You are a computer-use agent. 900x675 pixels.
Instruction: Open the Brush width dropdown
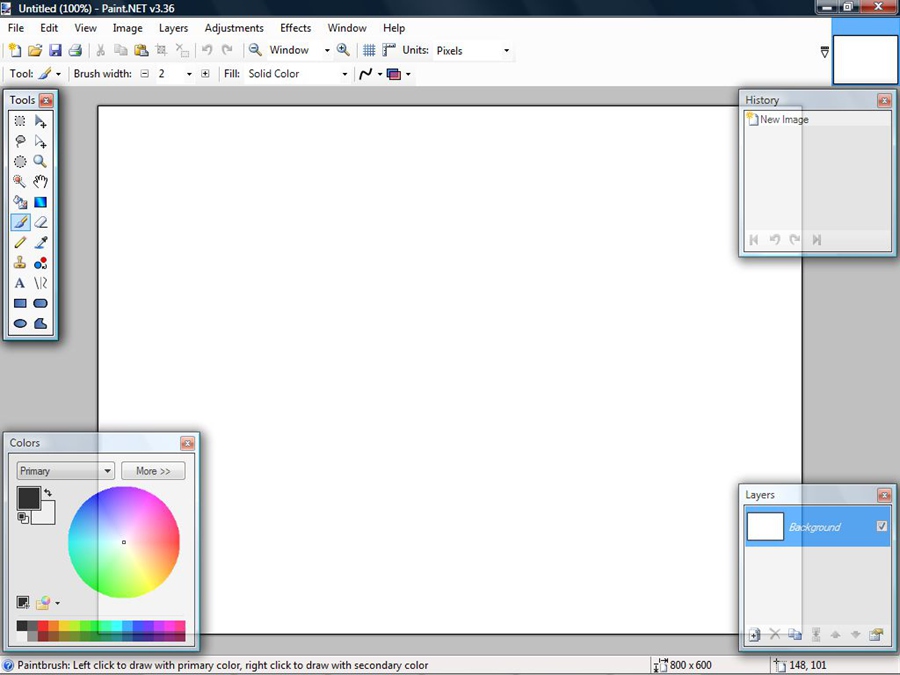[189, 74]
